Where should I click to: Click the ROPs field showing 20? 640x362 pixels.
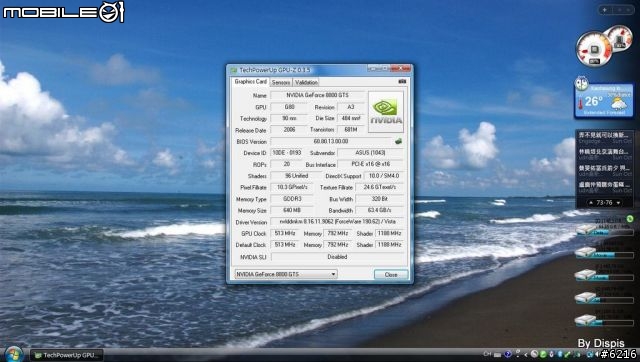point(287,164)
